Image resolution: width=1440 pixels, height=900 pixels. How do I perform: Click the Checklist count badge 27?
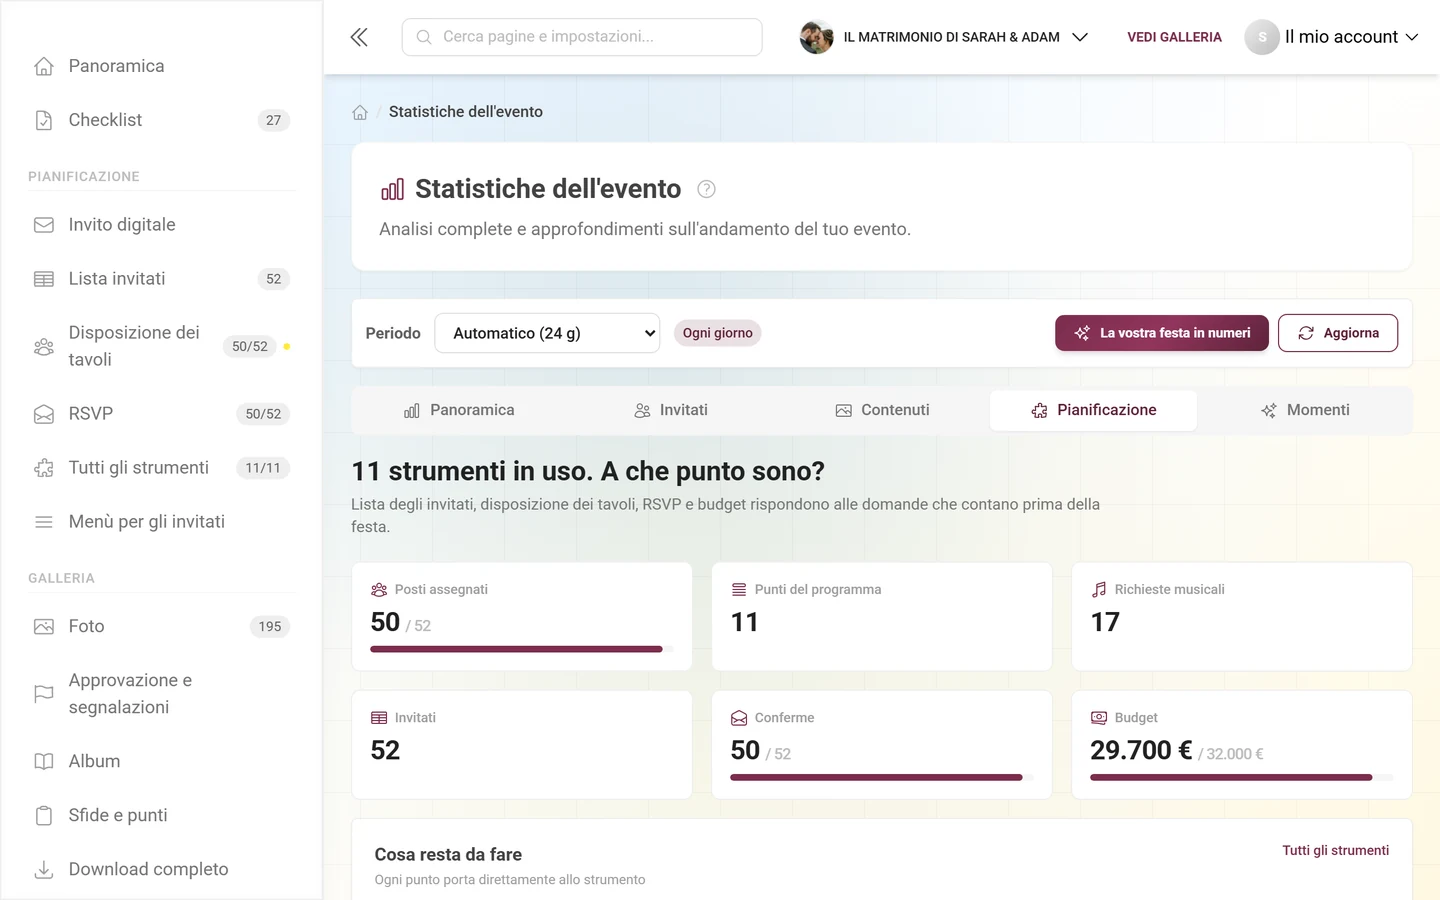click(x=274, y=120)
